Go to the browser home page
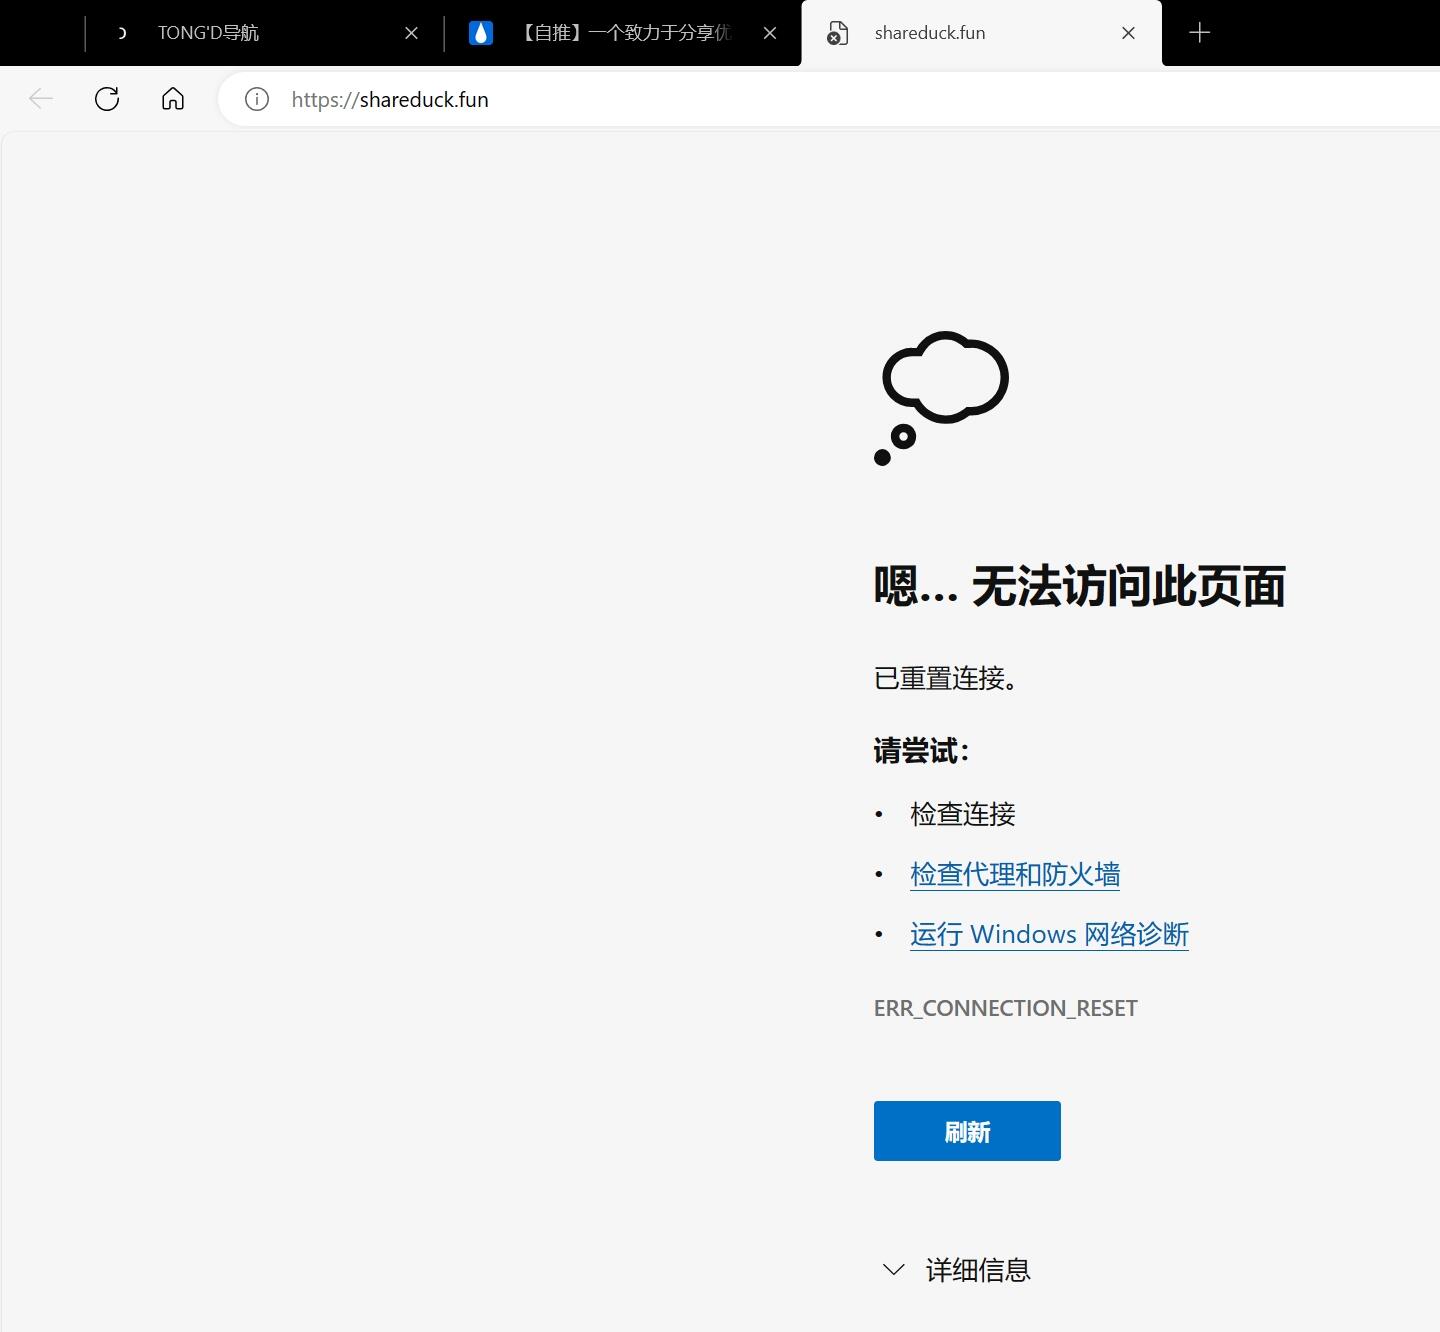This screenshot has width=1440, height=1332. pos(173,99)
